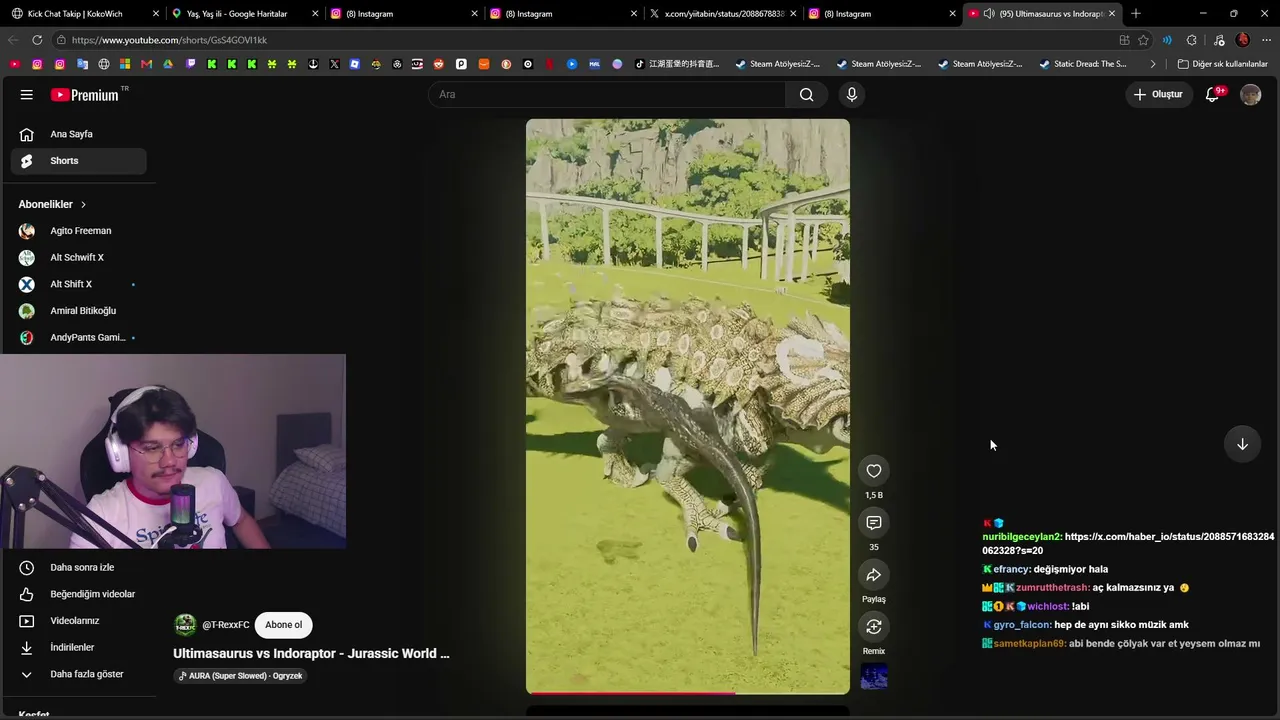Remix this Short
This screenshot has width=1280, height=720.
click(x=874, y=627)
